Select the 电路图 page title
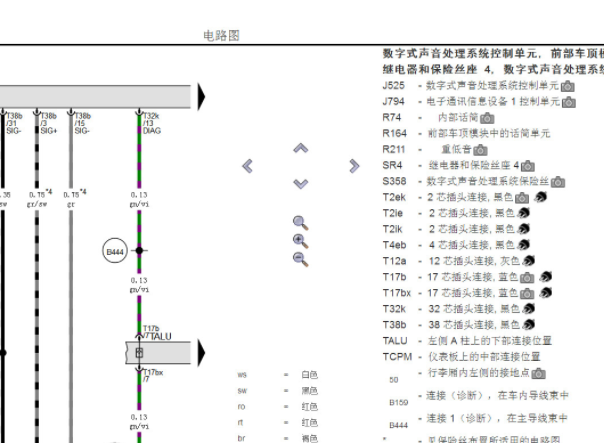Image resolution: width=604 pixels, height=443 pixels. [x=221, y=36]
